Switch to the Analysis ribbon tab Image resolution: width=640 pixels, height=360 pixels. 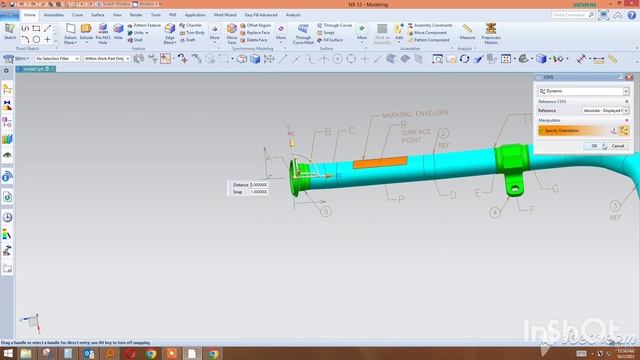coord(293,15)
